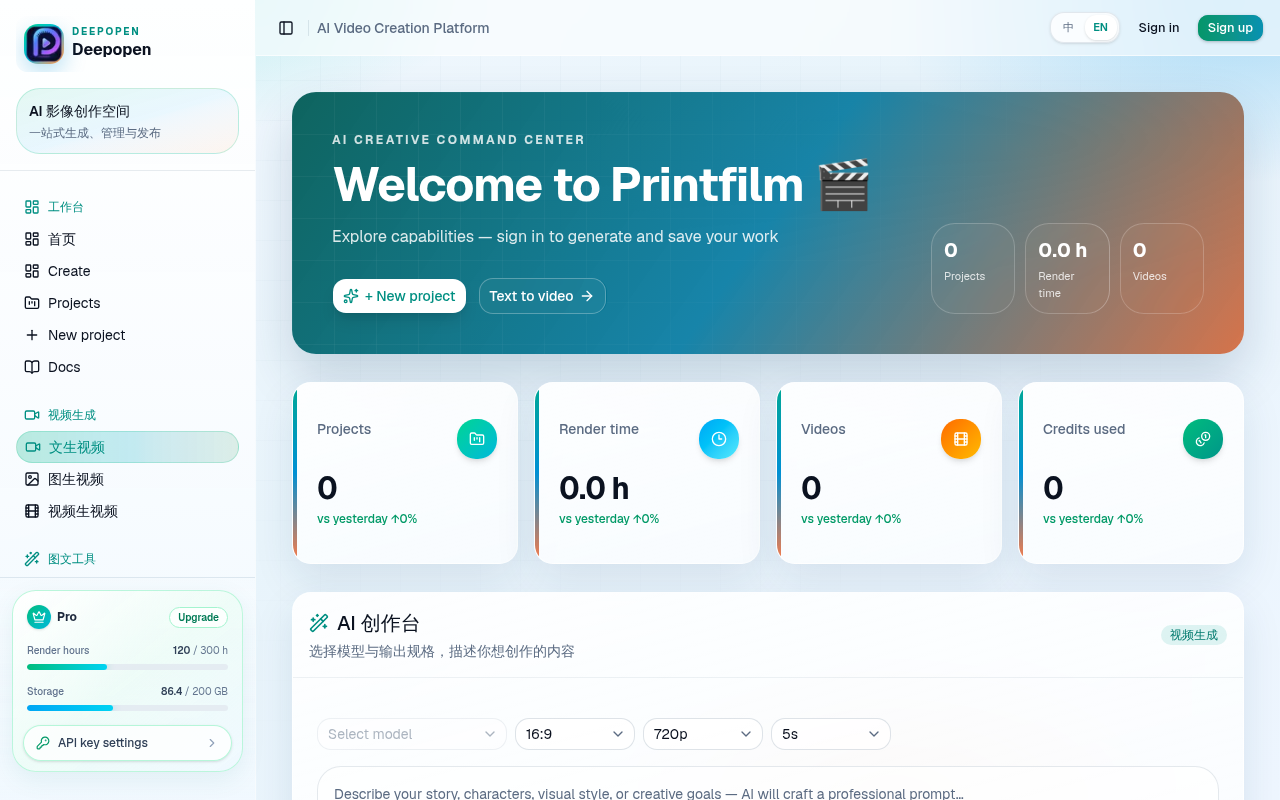Click the story description prompt field
Image resolution: width=1280 pixels, height=800 pixels.
tap(768, 784)
